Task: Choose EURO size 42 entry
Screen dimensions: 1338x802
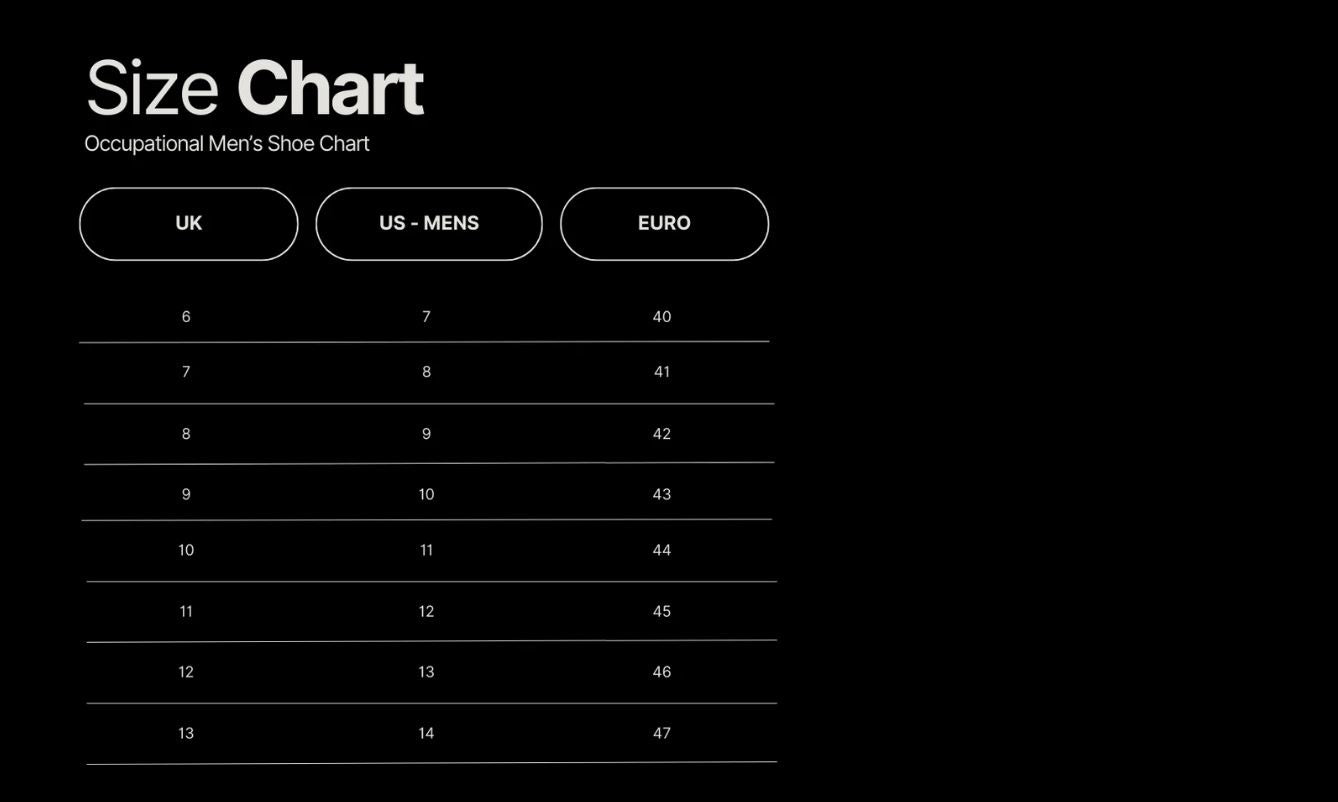Action: [x=662, y=434]
